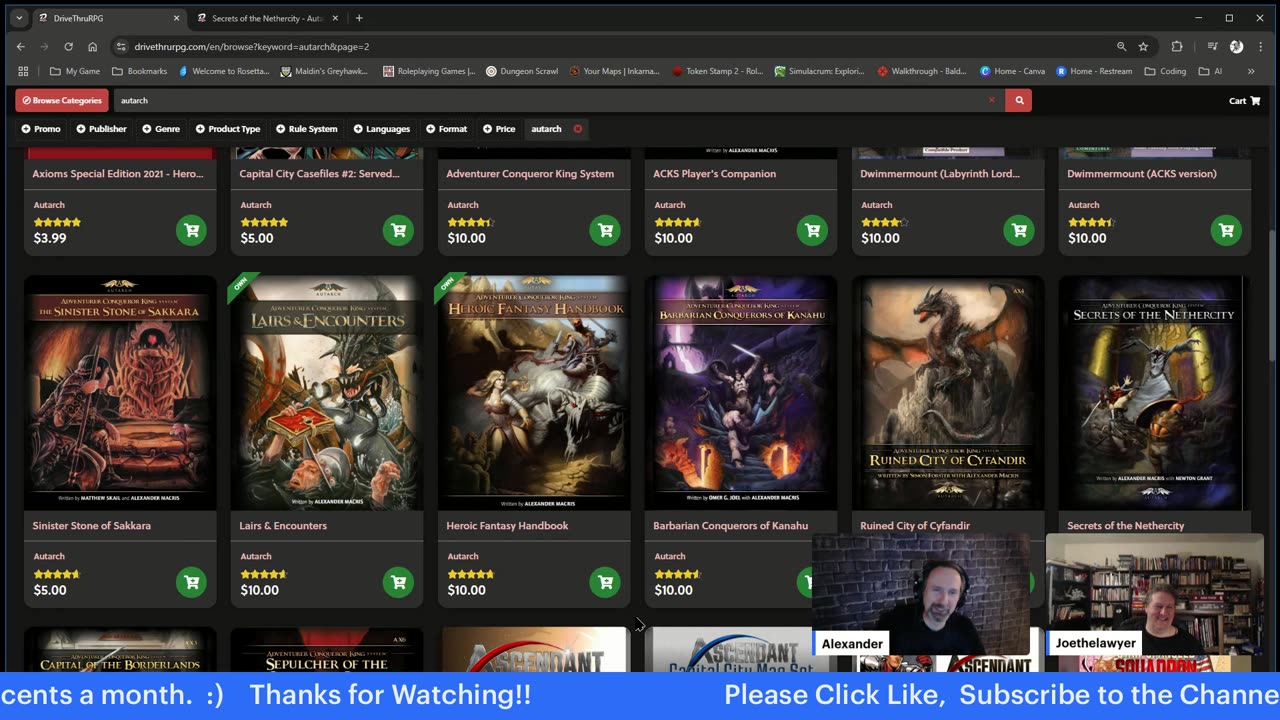
Task: Click the Browse Categories button
Action: tap(62, 100)
